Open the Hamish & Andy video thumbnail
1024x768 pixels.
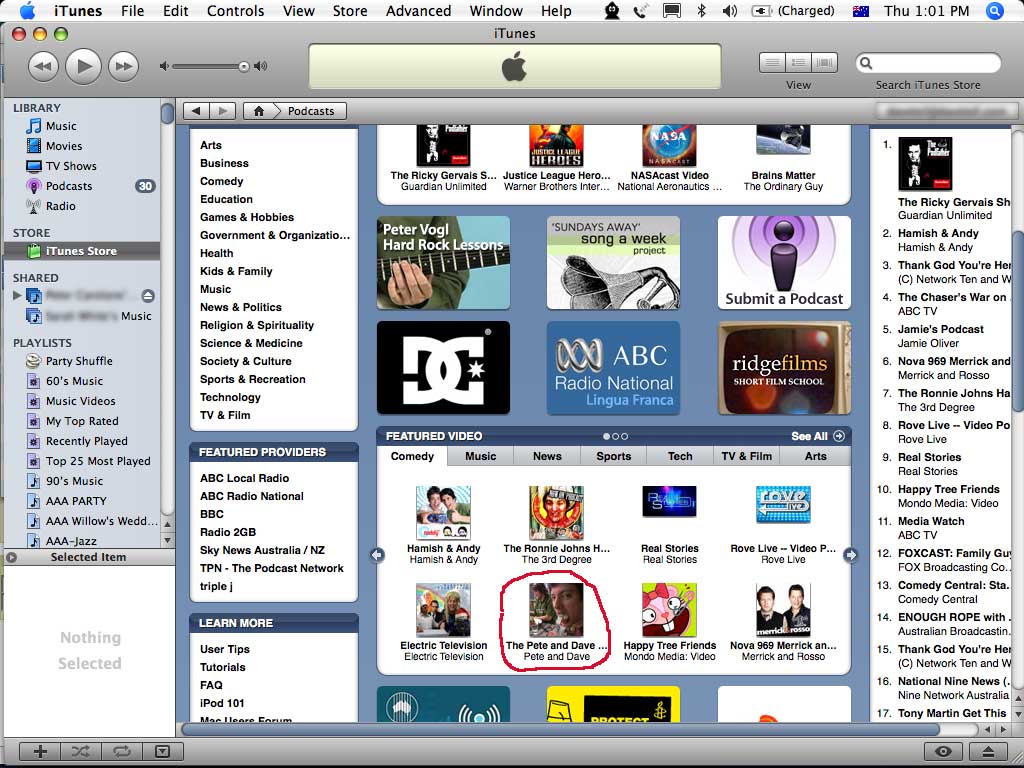(443, 513)
